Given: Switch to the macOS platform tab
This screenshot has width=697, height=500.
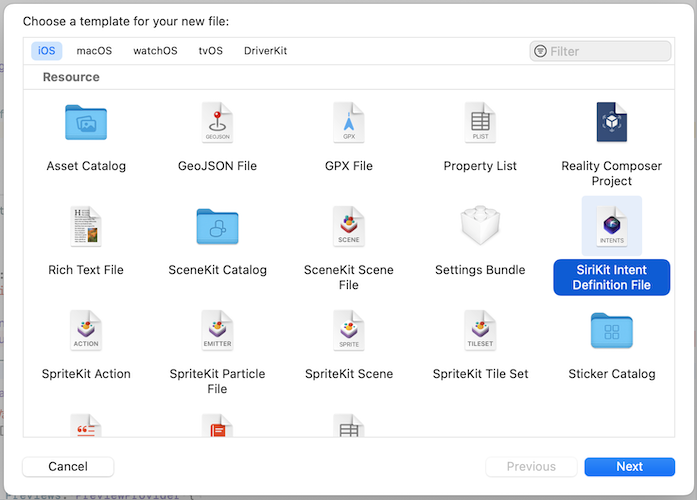Looking at the screenshot, I should click(94, 51).
